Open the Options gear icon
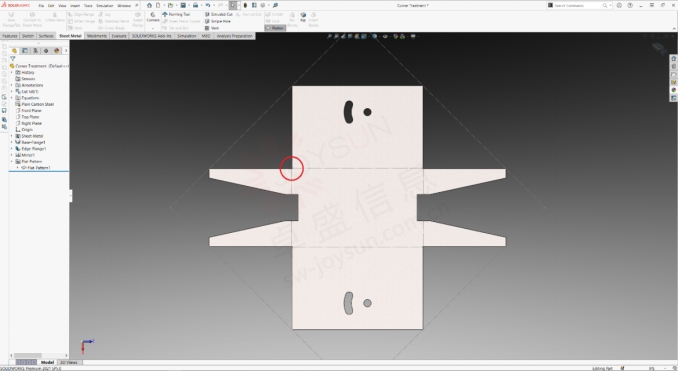This screenshot has height=371, width=678. point(262,5)
